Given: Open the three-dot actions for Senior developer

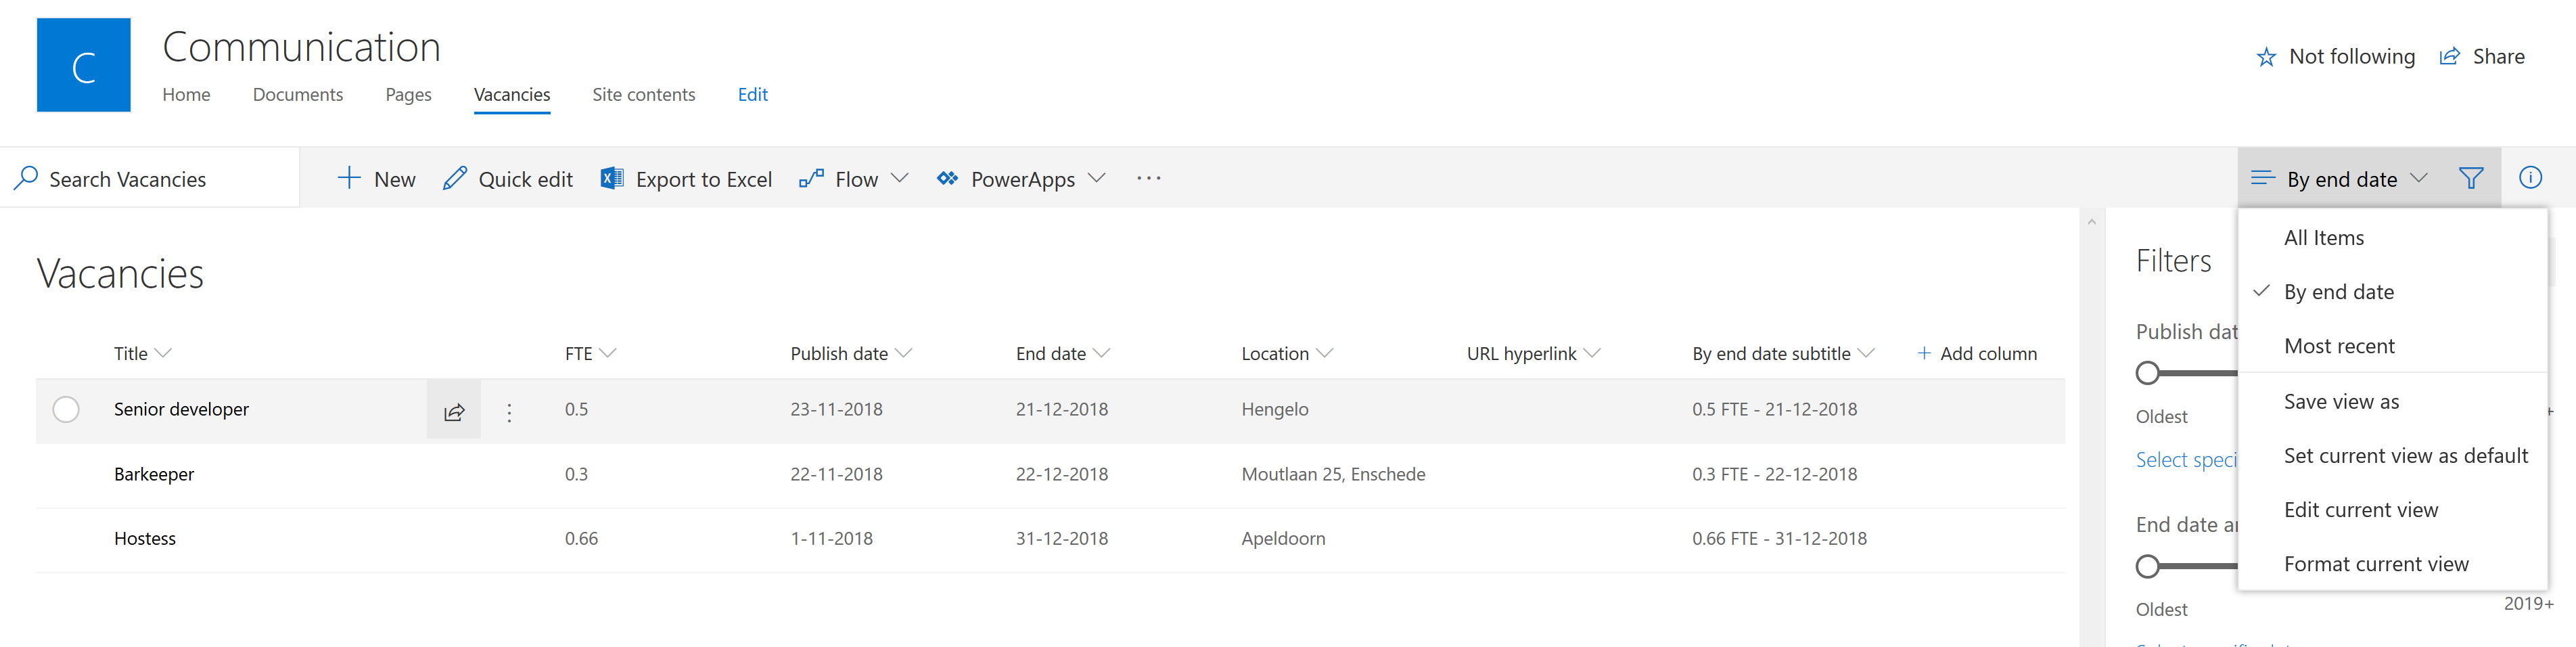Looking at the screenshot, I should (509, 412).
